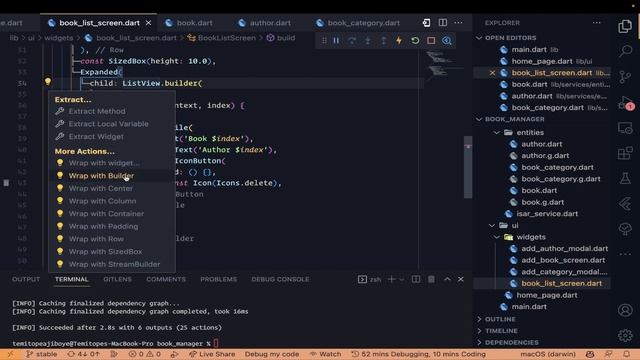Pause the debug session

click(x=336, y=40)
